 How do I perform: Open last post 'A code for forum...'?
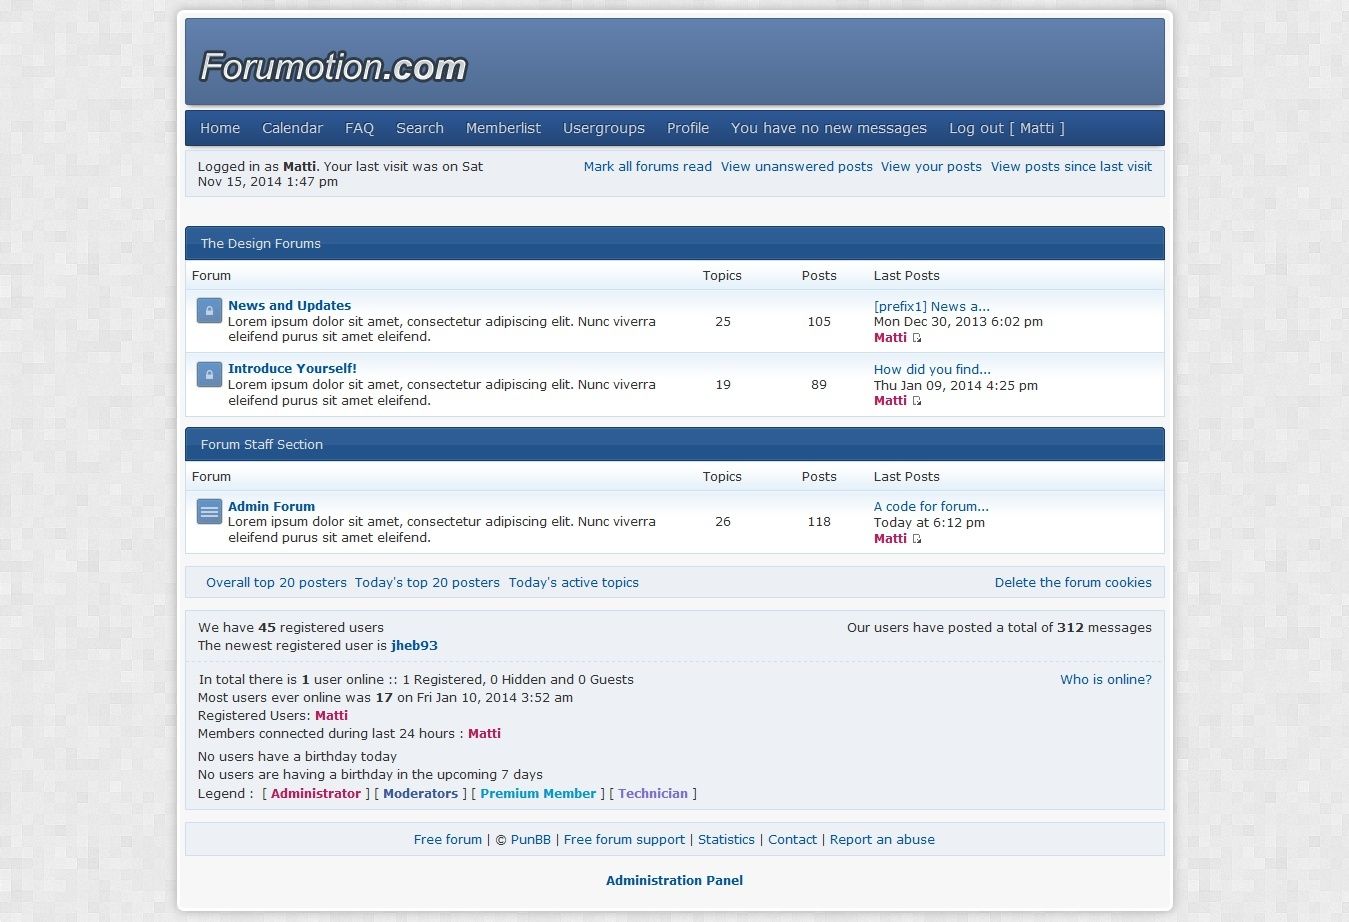pos(931,507)
